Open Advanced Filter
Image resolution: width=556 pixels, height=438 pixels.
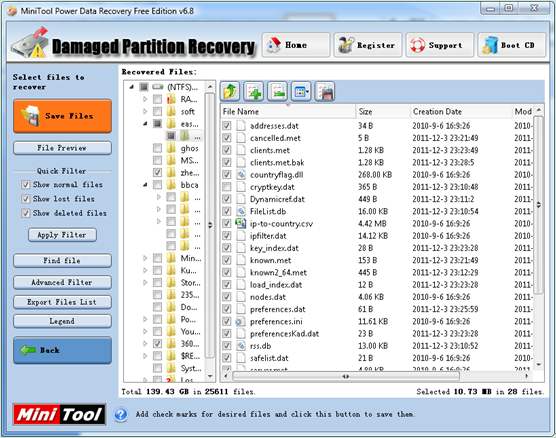[x=62, y=282]
